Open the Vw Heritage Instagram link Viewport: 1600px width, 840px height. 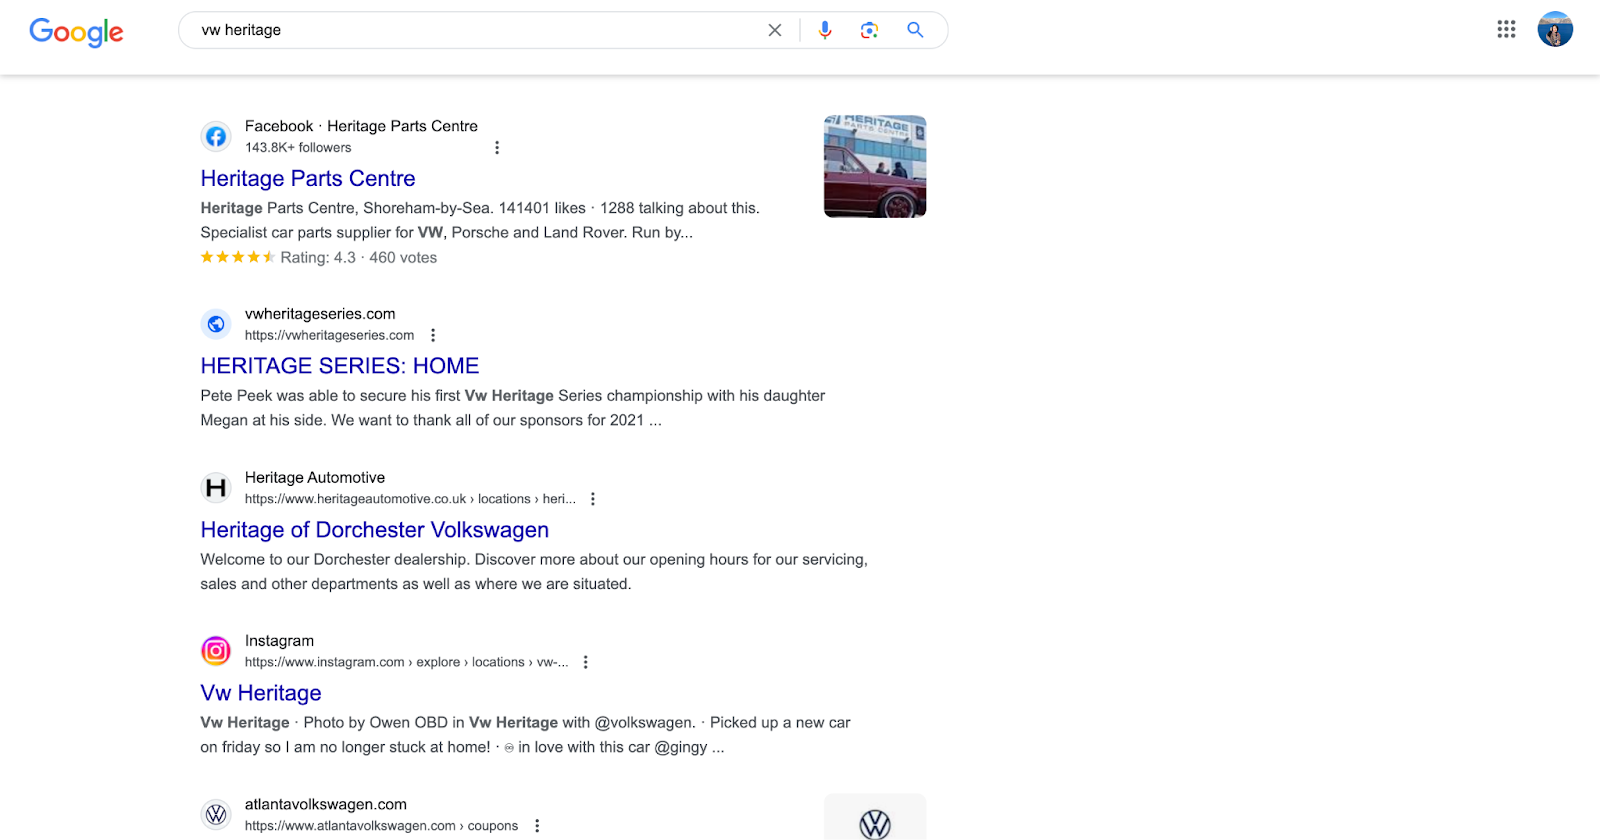pyautogui.click(x=261, y=693)
